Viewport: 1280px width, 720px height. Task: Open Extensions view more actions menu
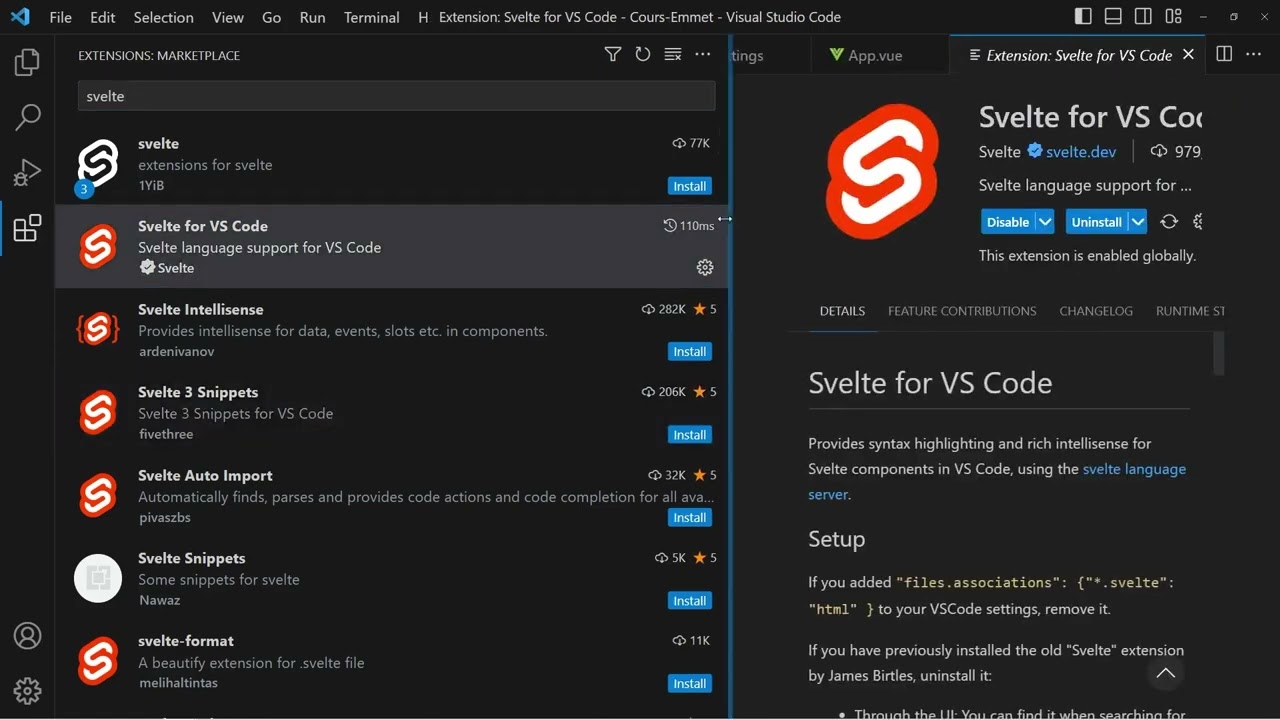[x=703, y=55]
